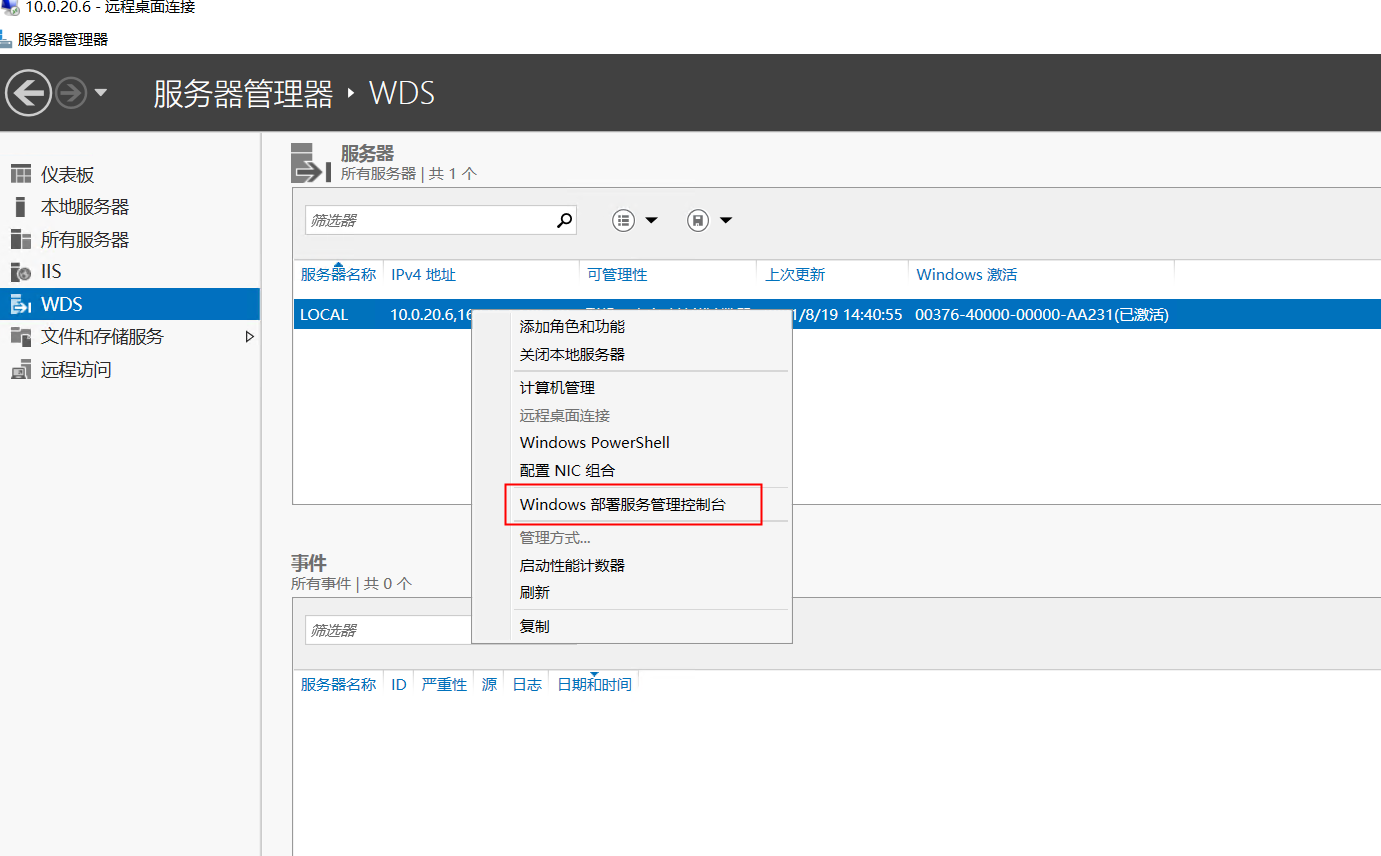Select 本地服务器 in the sidebar
The width and height of the screenshot is (1381, 856).
coord(85,207)
